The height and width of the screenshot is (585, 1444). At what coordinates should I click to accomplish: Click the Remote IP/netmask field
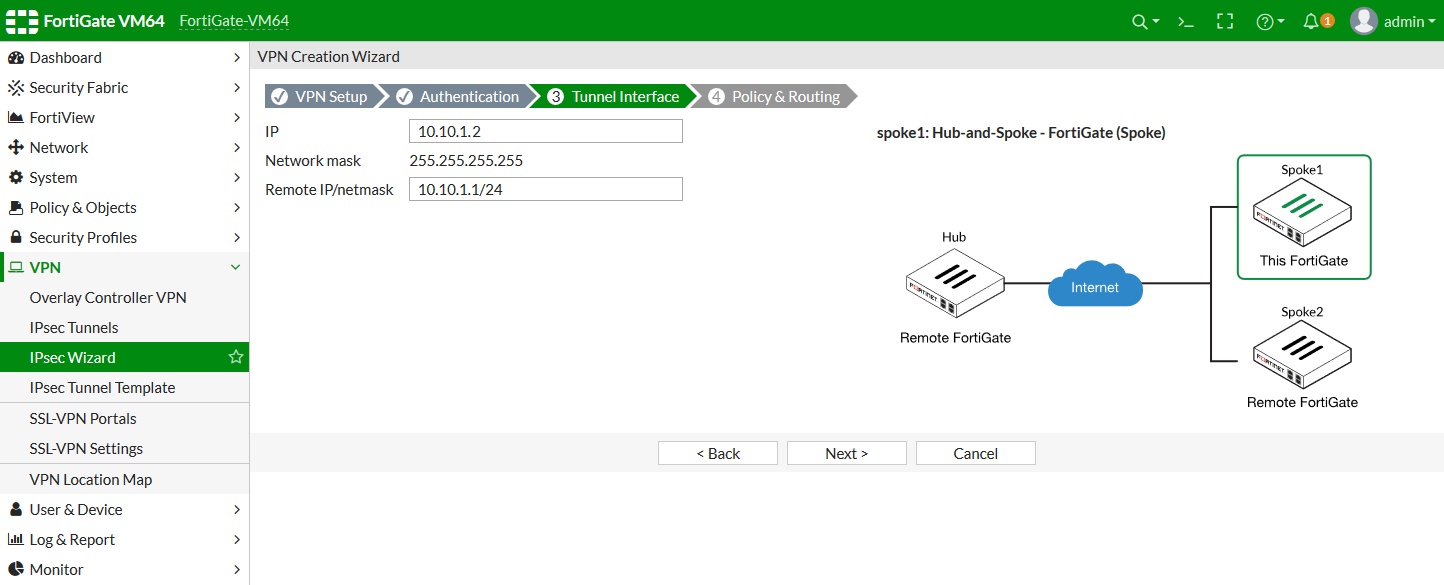[x=546, y=189]
